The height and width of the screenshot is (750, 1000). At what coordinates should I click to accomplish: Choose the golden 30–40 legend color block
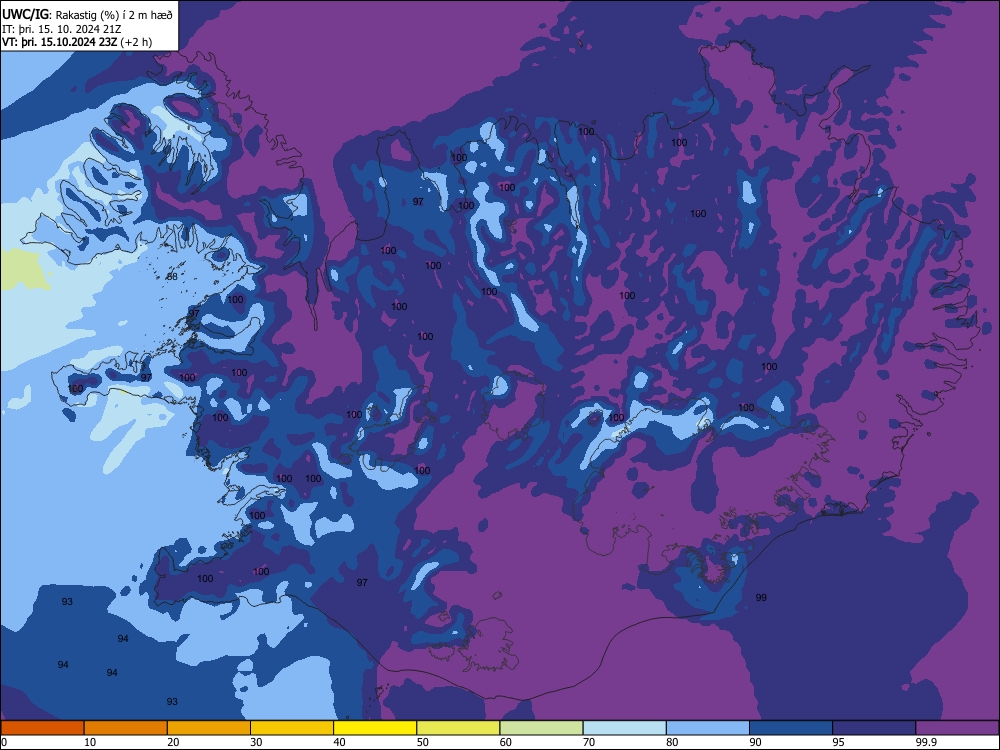292,728
